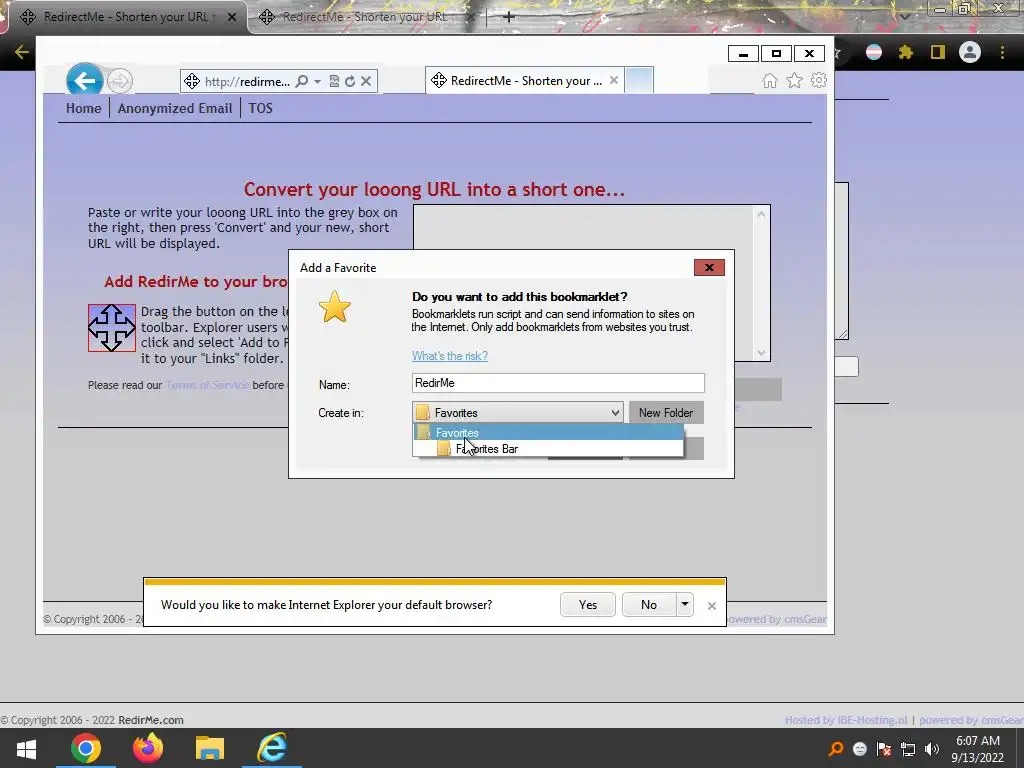
Task: Open a new blank tab in IE
Action: pos(639,80)
